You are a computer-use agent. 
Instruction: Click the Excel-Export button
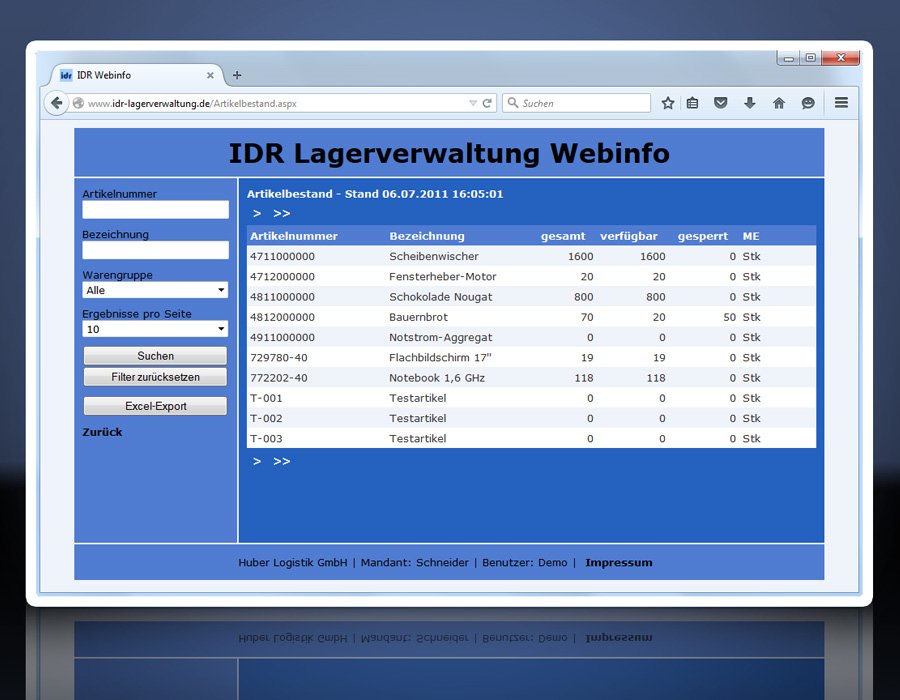155,406
